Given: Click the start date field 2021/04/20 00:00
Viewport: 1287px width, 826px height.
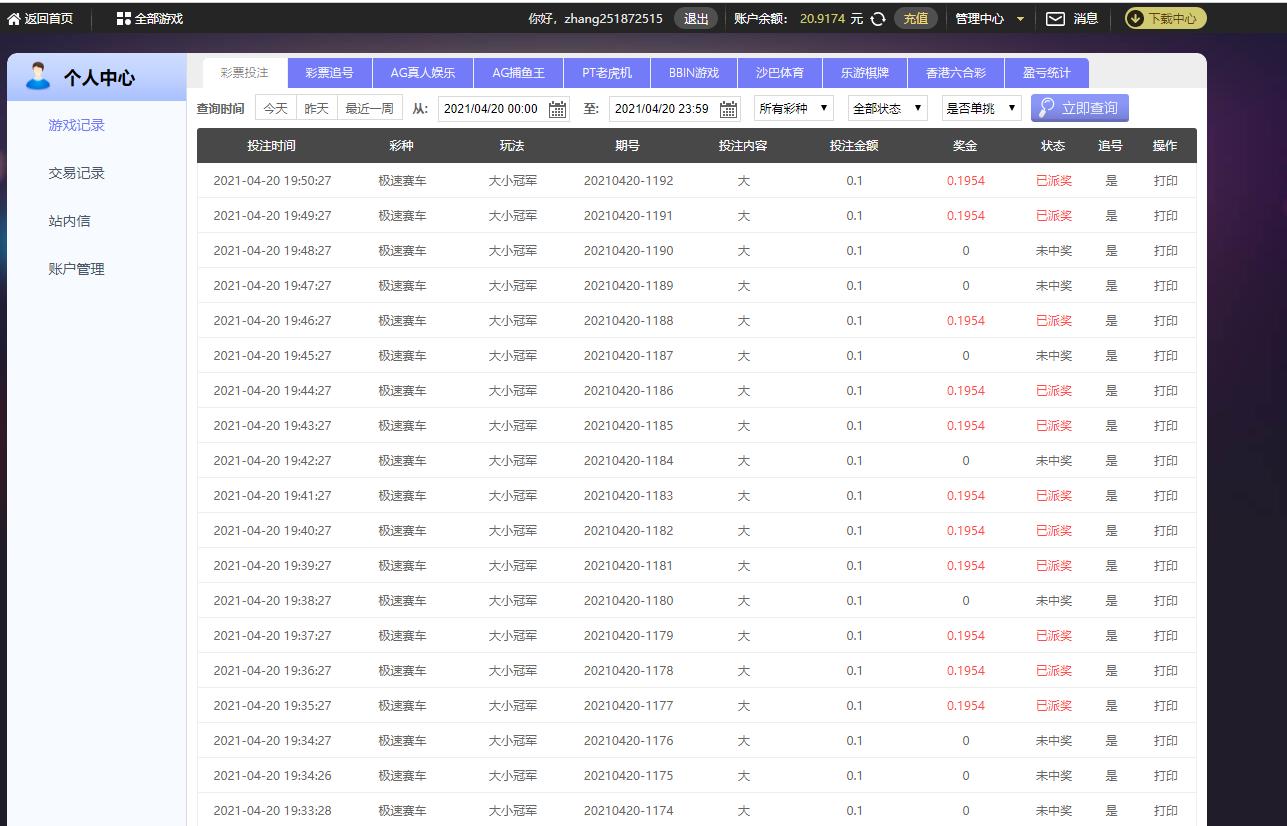Looking at the screenshot, I should click(x=504, y=109).
